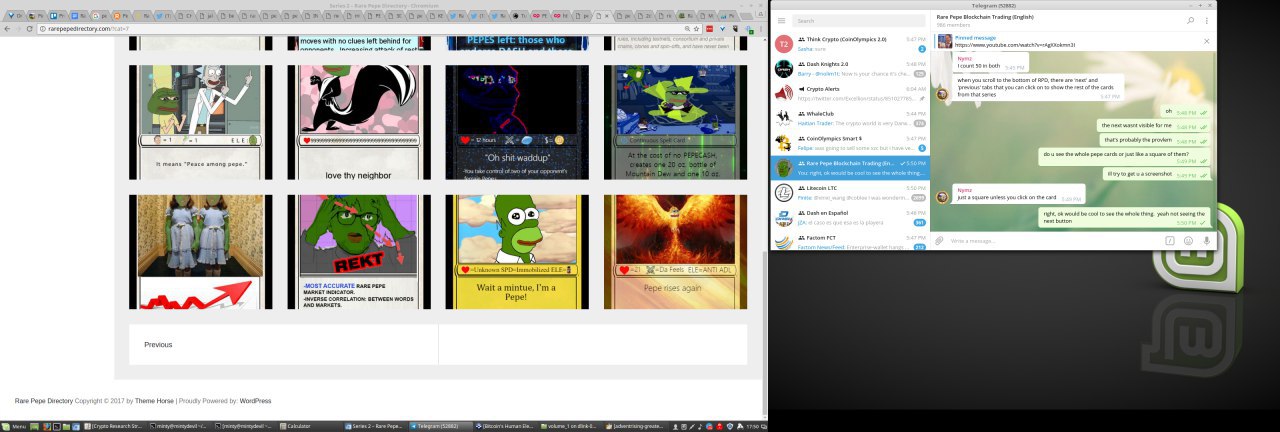Open the WordPress footer link
Viewport: 1280px width, 432px height.
tap(255, 401)
